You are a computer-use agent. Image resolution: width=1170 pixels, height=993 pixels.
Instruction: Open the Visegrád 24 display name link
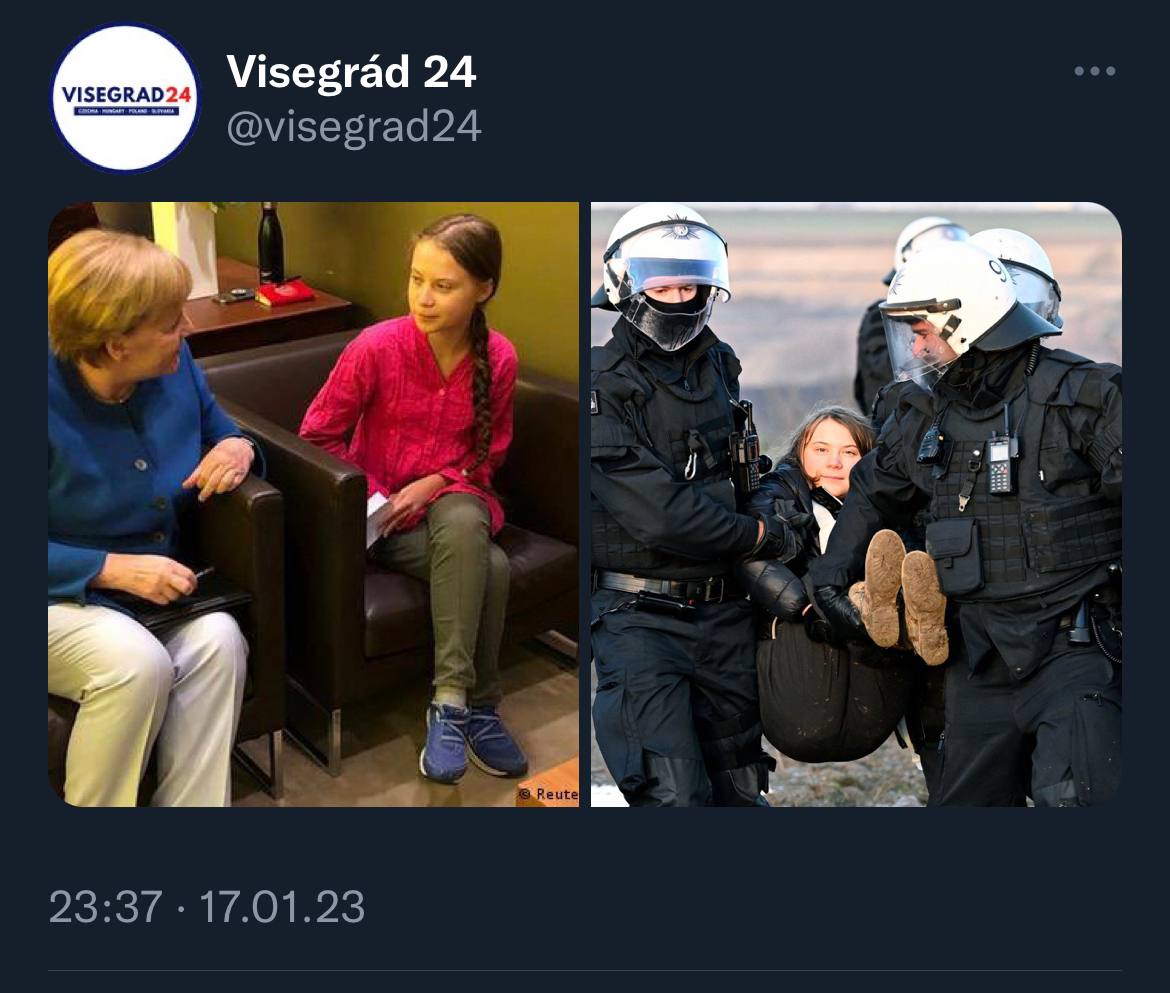(351, 72)
